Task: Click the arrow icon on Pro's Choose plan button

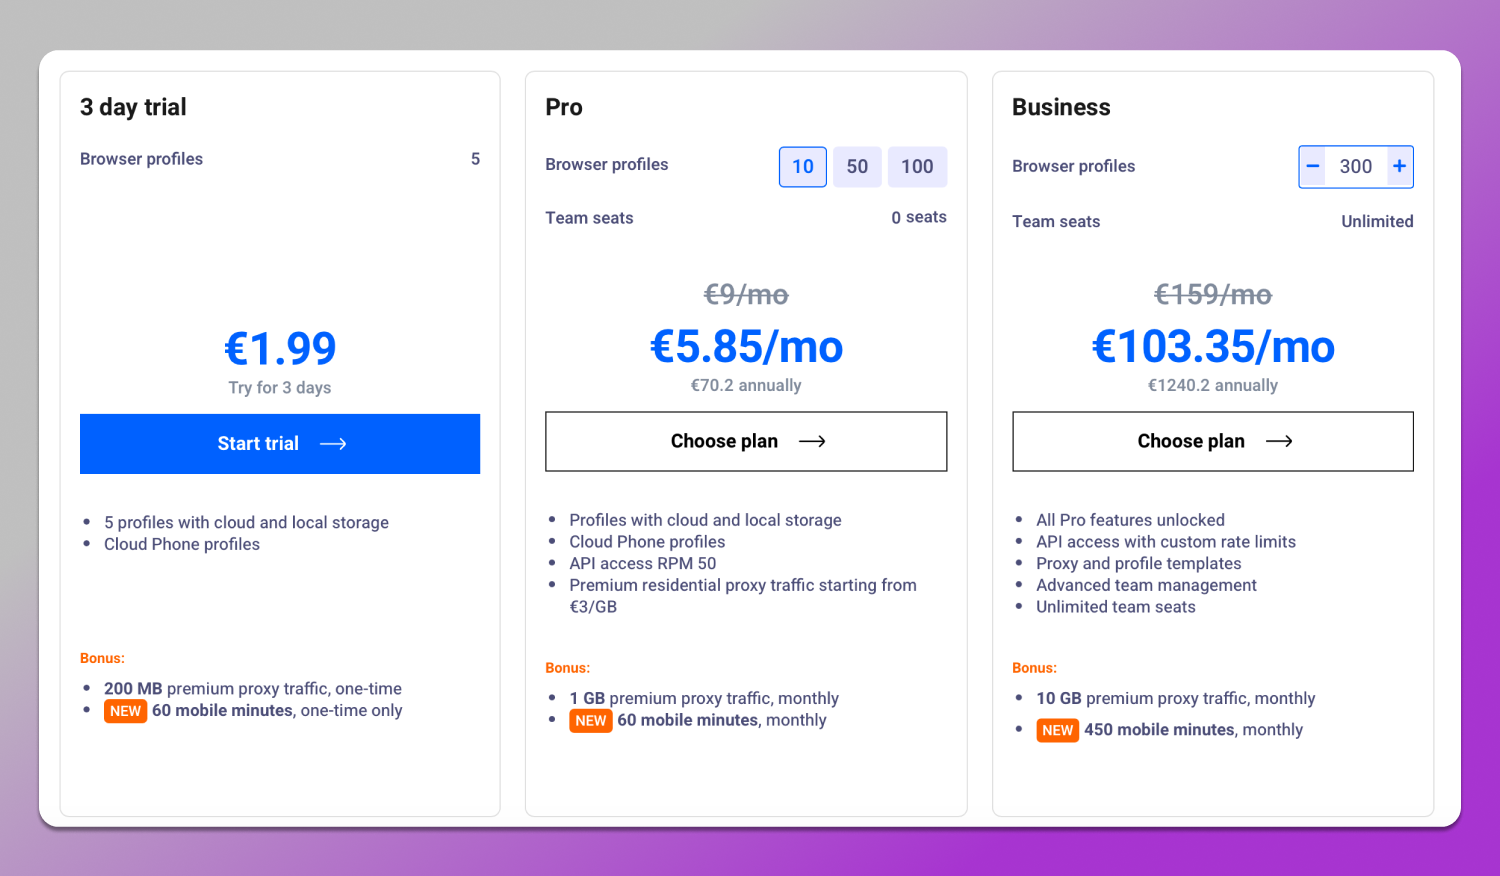Action: click(x=812, y=441)
